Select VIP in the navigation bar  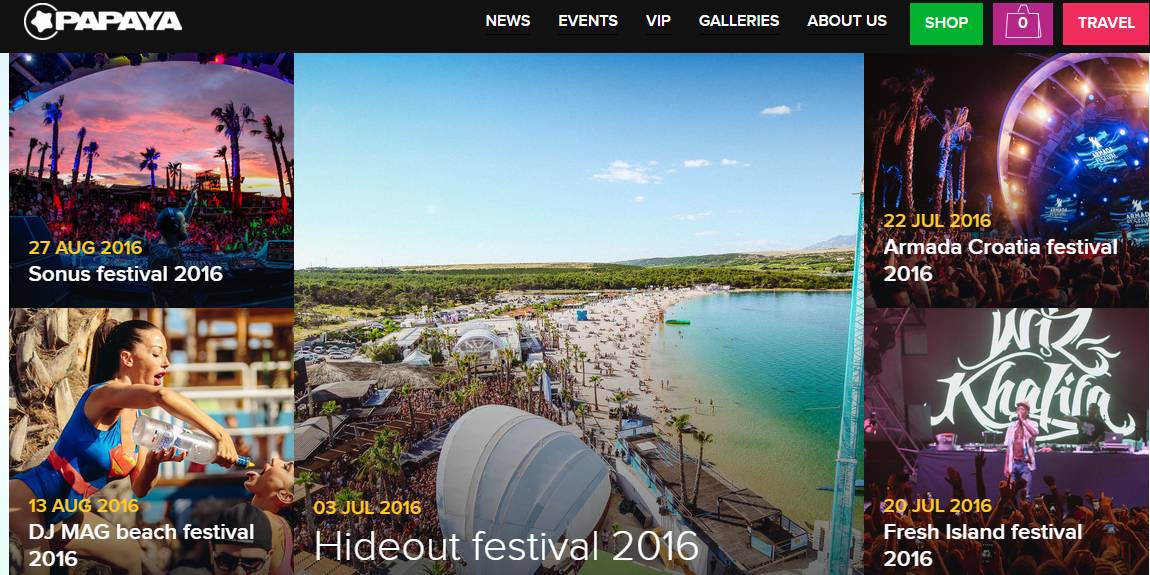pos(658,21)
